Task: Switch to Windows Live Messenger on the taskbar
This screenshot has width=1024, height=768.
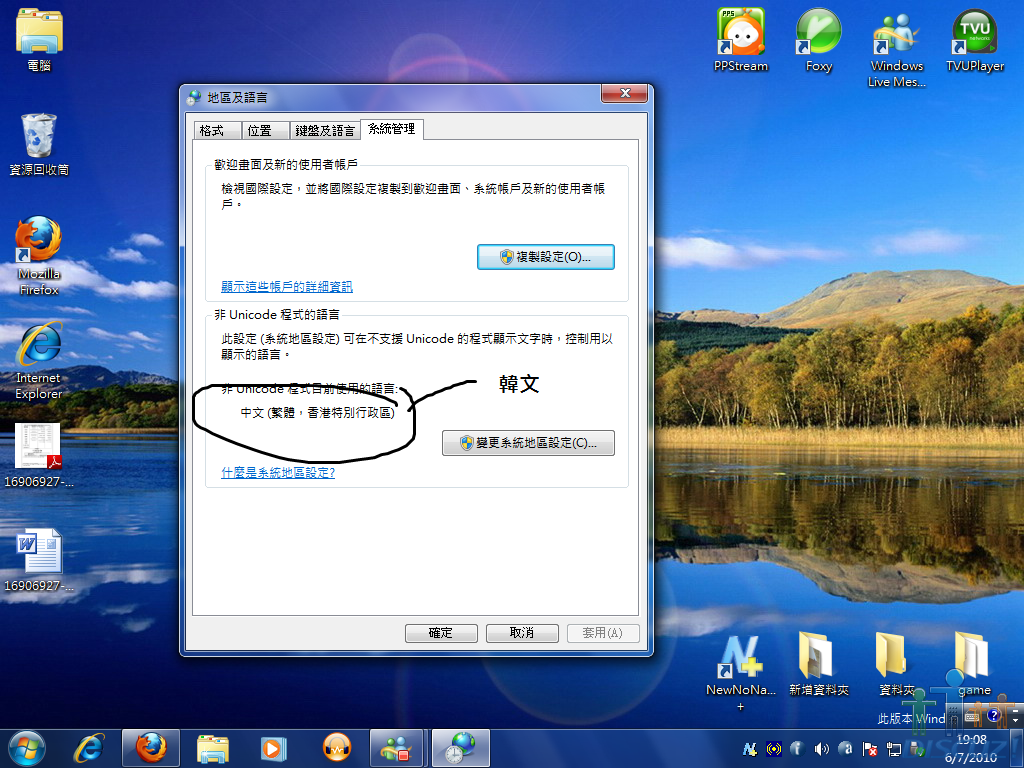Action: click(x=396, y=748)
